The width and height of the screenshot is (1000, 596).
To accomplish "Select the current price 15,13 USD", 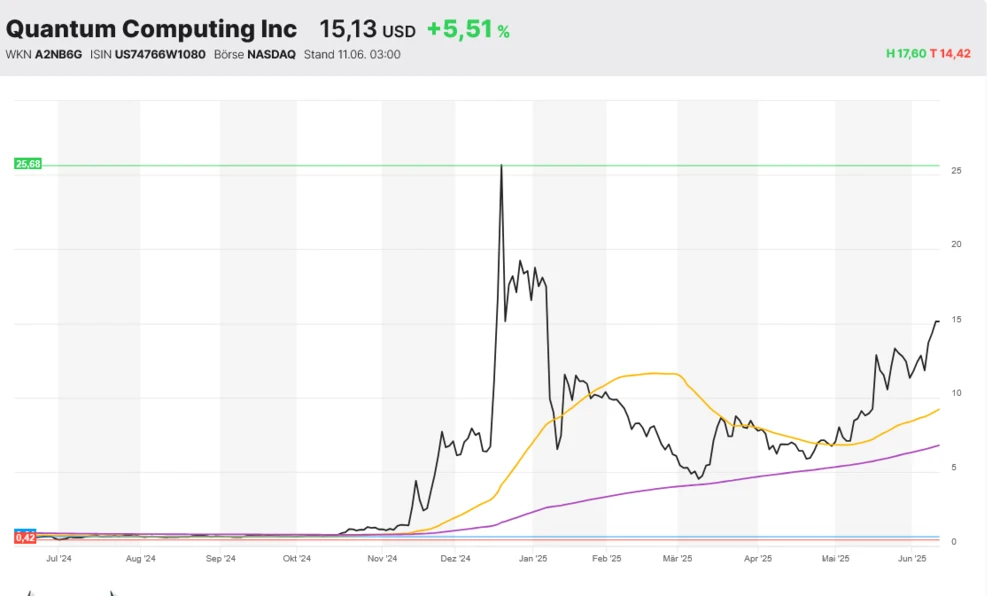I will point(367,30).
